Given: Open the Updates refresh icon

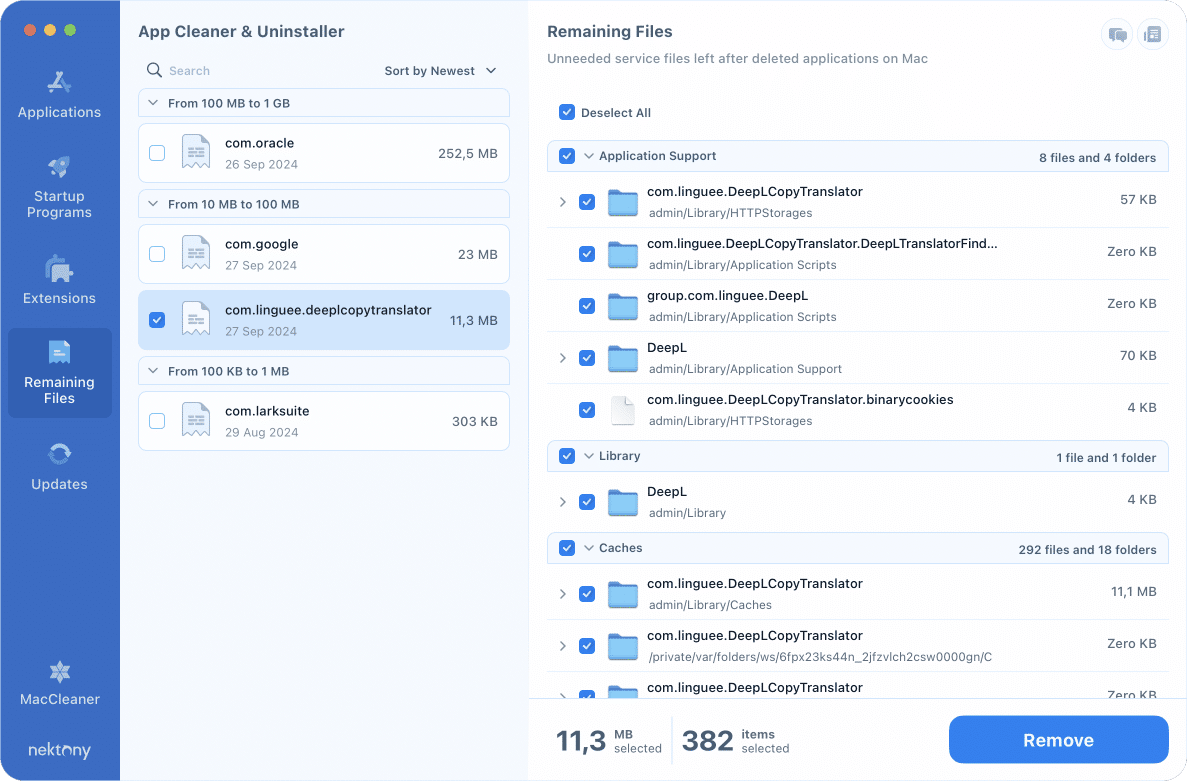Looking at the screenshot, I should pos(59,454).
